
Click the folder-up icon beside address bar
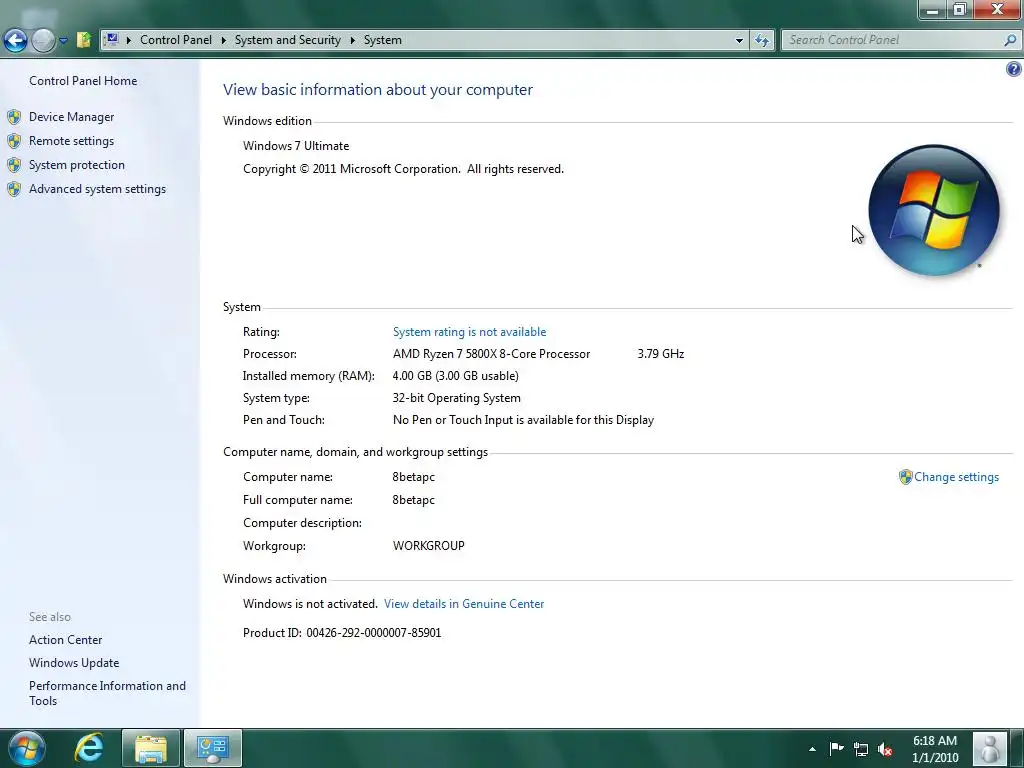click(x=84, y=40)
